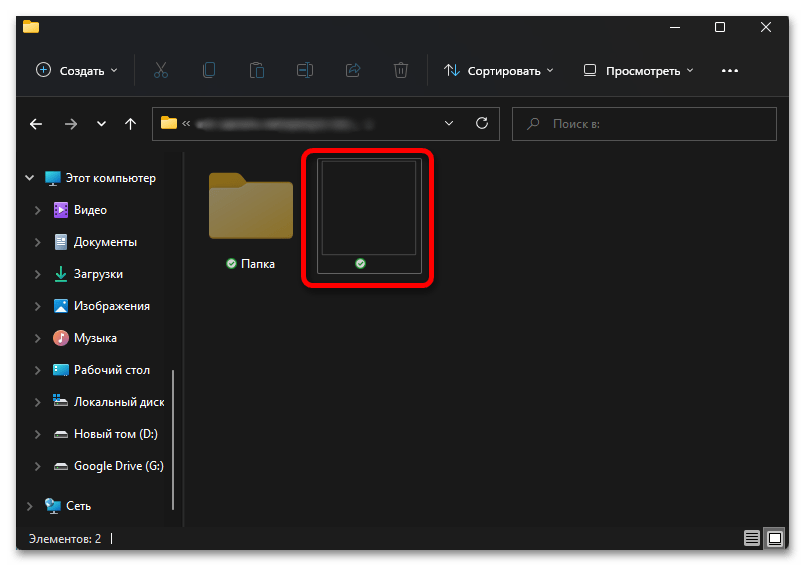Refresh the current folder view
Screen dimensions: 805x566
482,124
